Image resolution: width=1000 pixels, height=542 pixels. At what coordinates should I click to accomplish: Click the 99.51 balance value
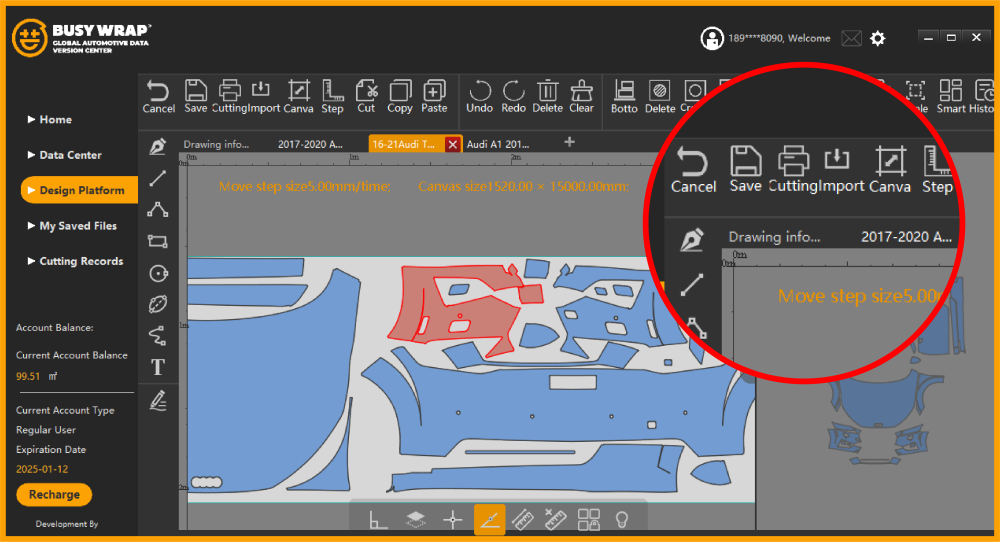(x=27, y=376)
